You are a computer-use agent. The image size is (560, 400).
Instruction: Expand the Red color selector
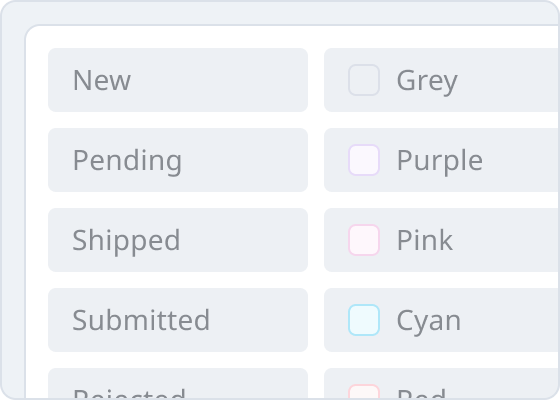(x=441, y=383)
